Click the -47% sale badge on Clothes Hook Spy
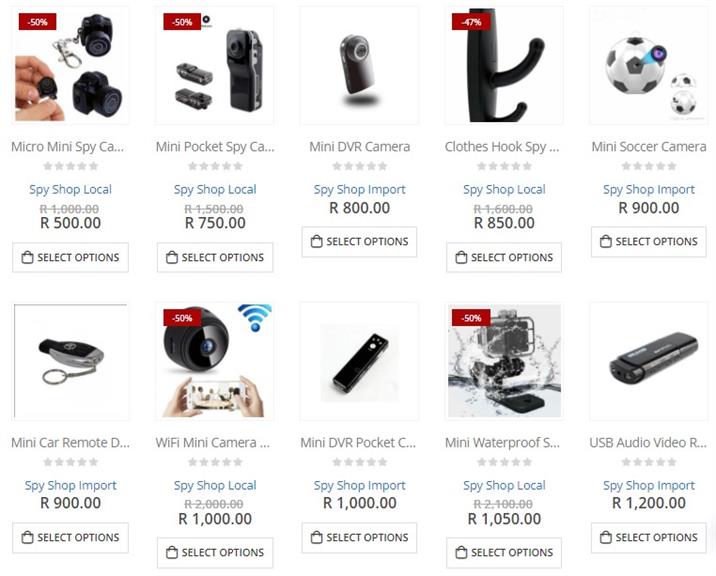 click(x=471, y=22)
